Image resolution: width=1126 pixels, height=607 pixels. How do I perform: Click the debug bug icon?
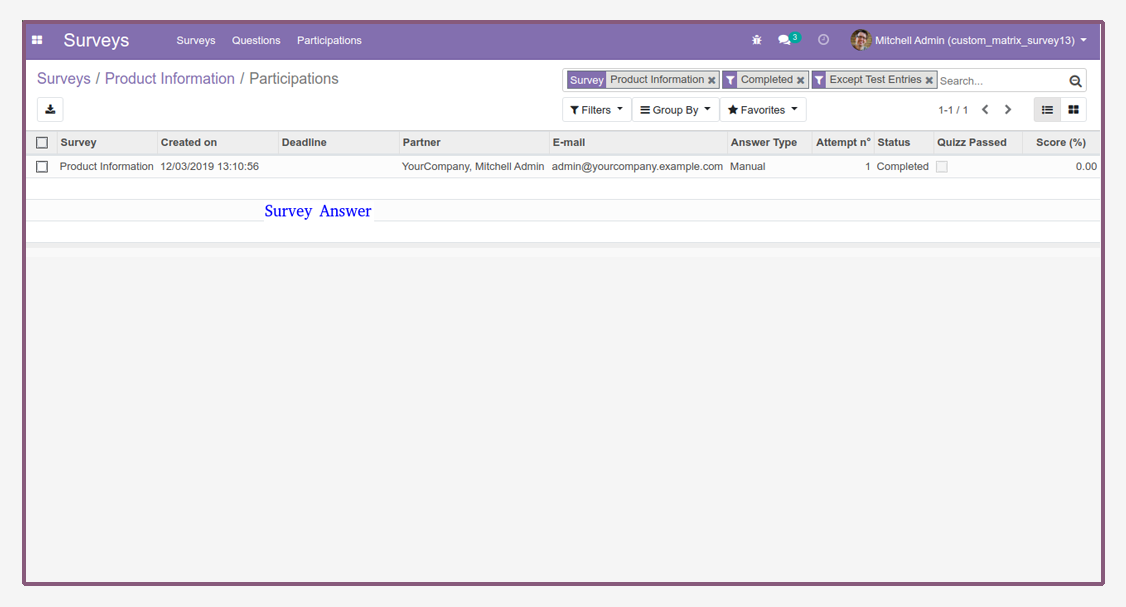[756, 40]
